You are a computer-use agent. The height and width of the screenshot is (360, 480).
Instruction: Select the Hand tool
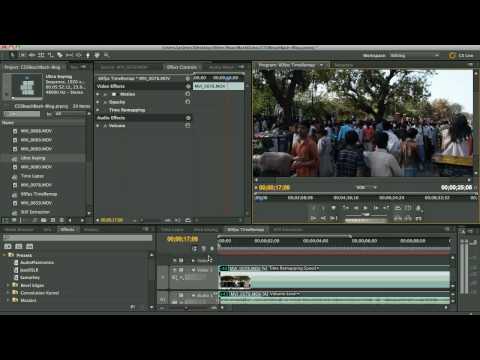(97, 55)
